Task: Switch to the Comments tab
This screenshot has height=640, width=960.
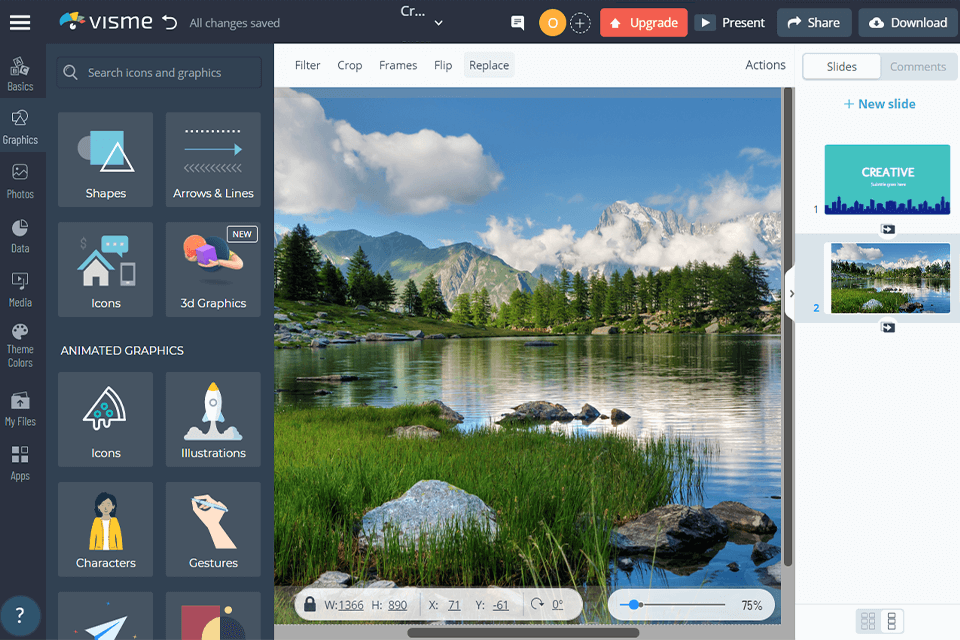Action: click(x=918, y=67)
